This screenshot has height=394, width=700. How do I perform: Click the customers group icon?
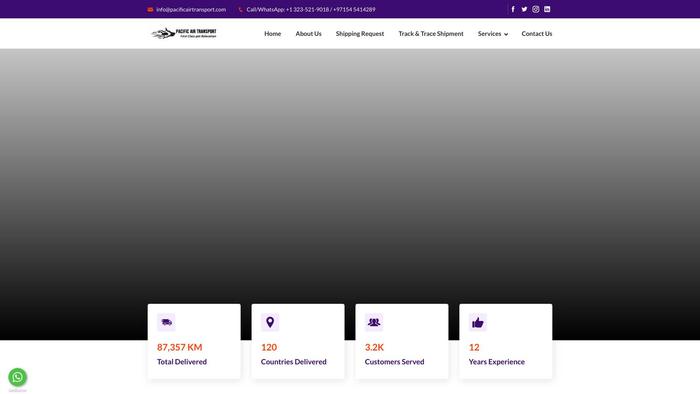pos(374,322)
